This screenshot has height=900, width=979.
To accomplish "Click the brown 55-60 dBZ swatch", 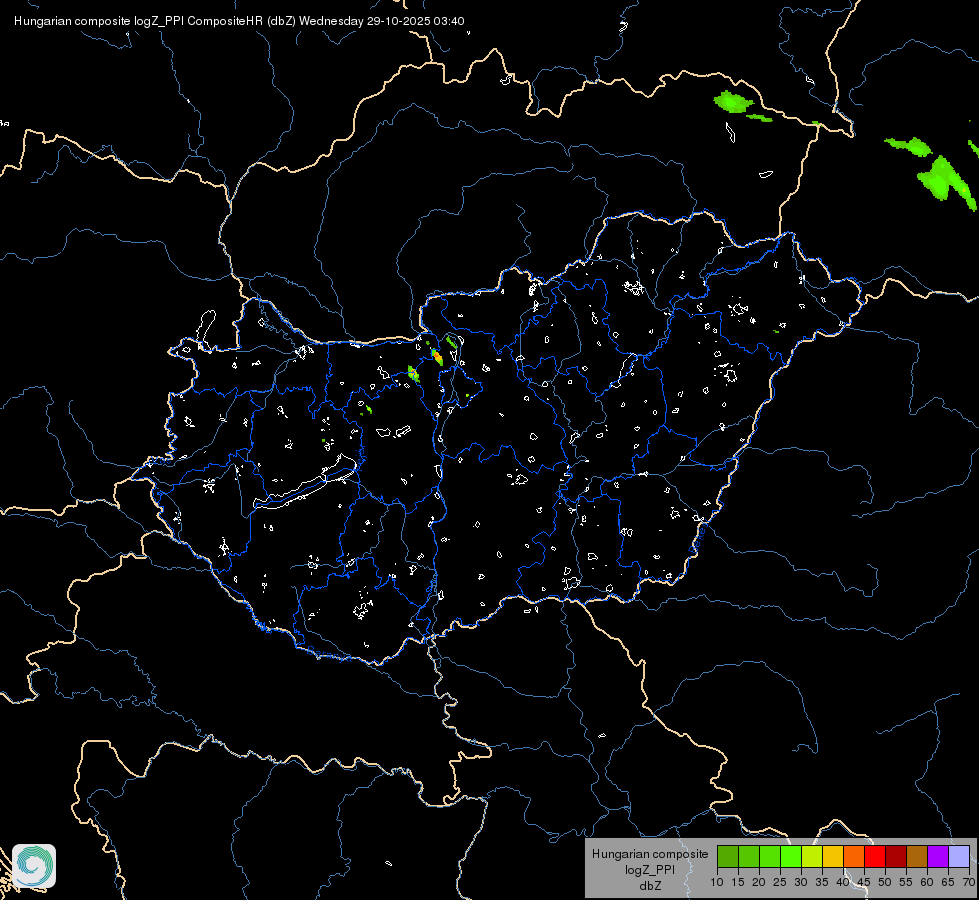I will coord(917,856).
